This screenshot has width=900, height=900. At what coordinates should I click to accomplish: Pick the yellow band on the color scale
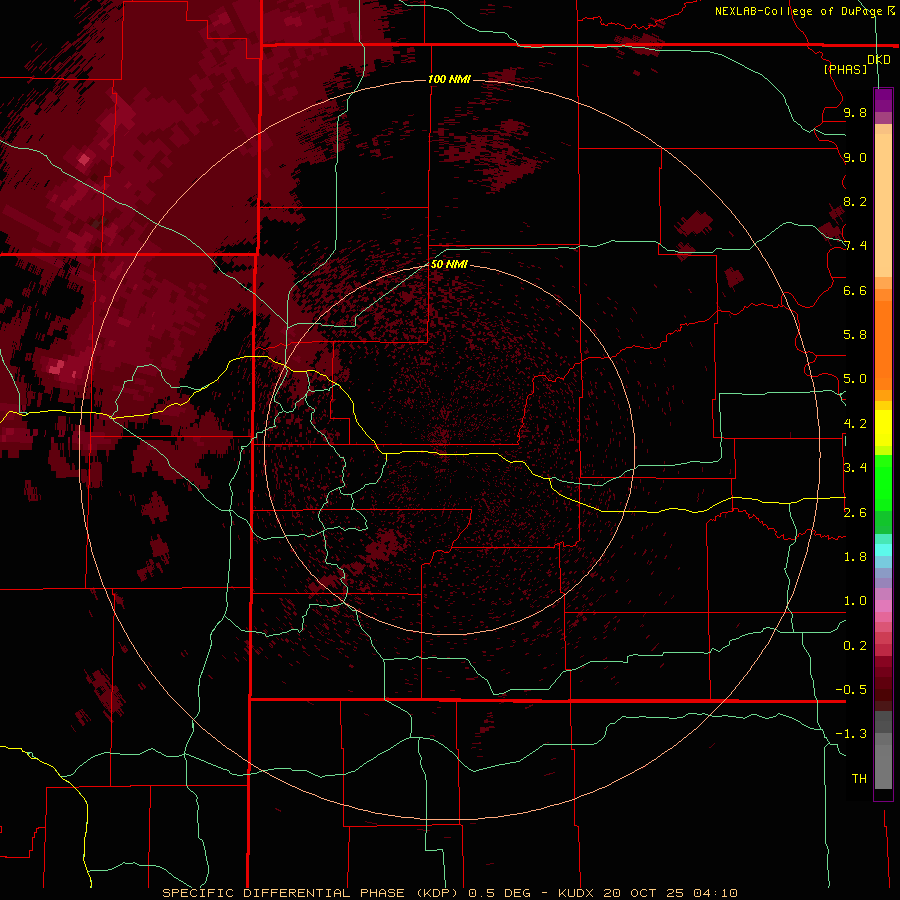coord(883,428)
